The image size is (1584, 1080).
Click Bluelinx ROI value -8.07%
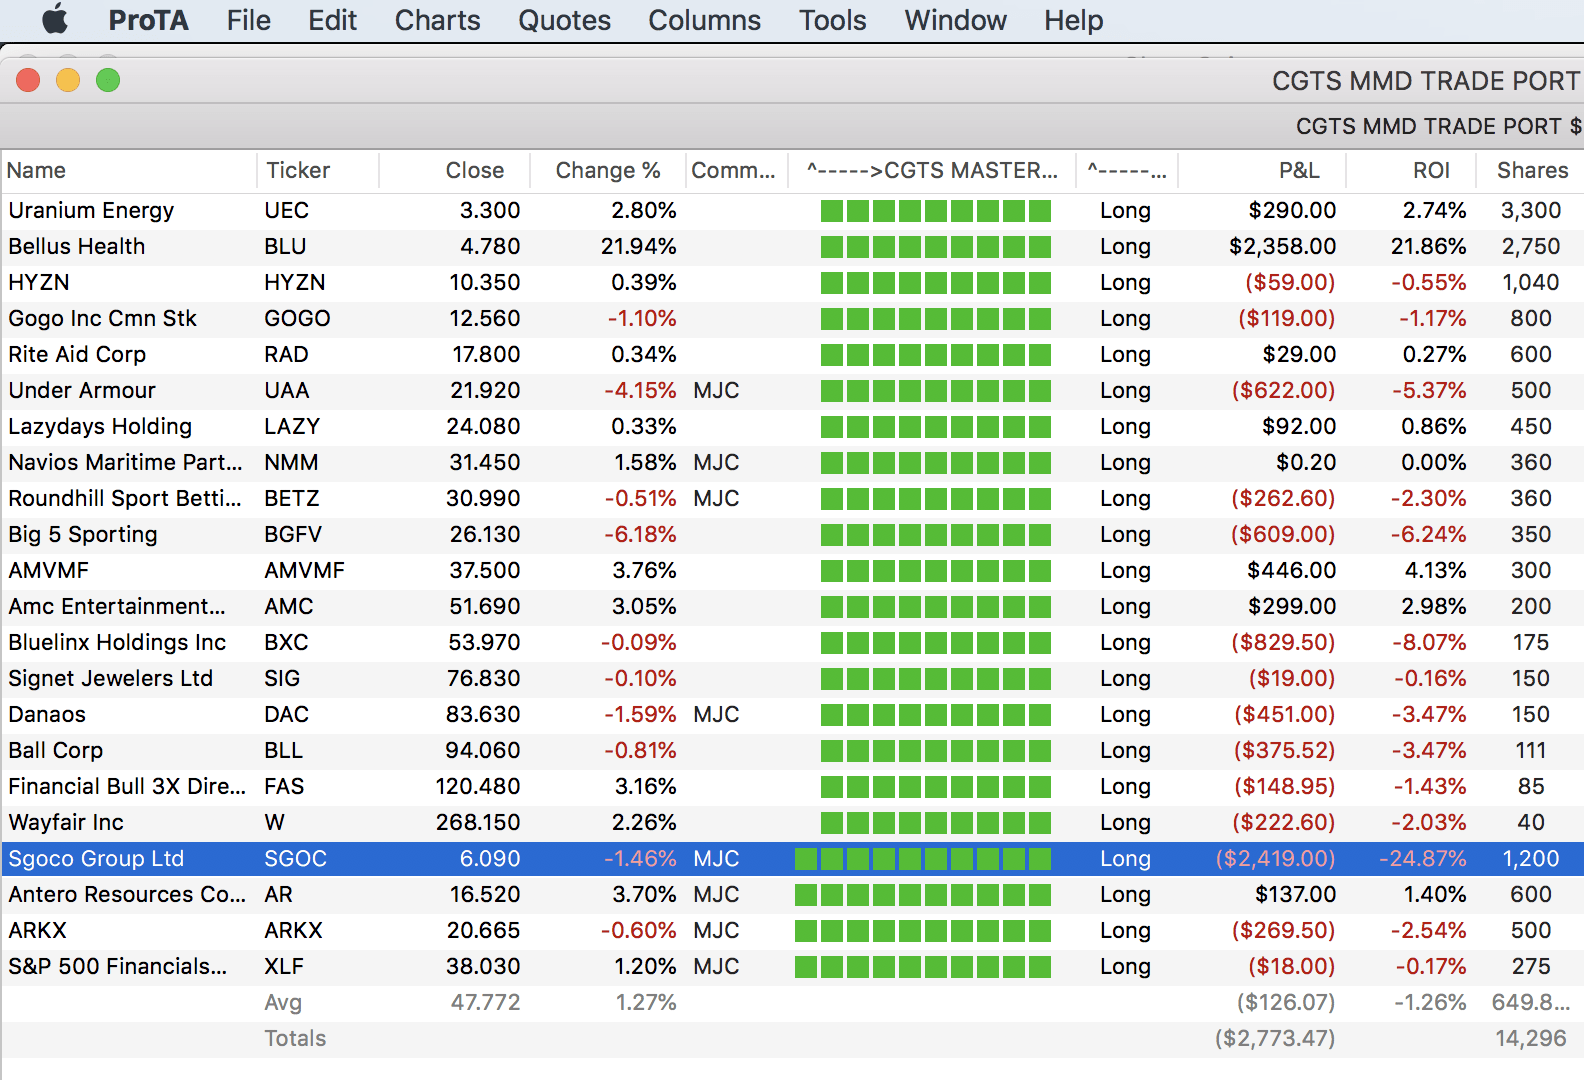[1429, 642]
